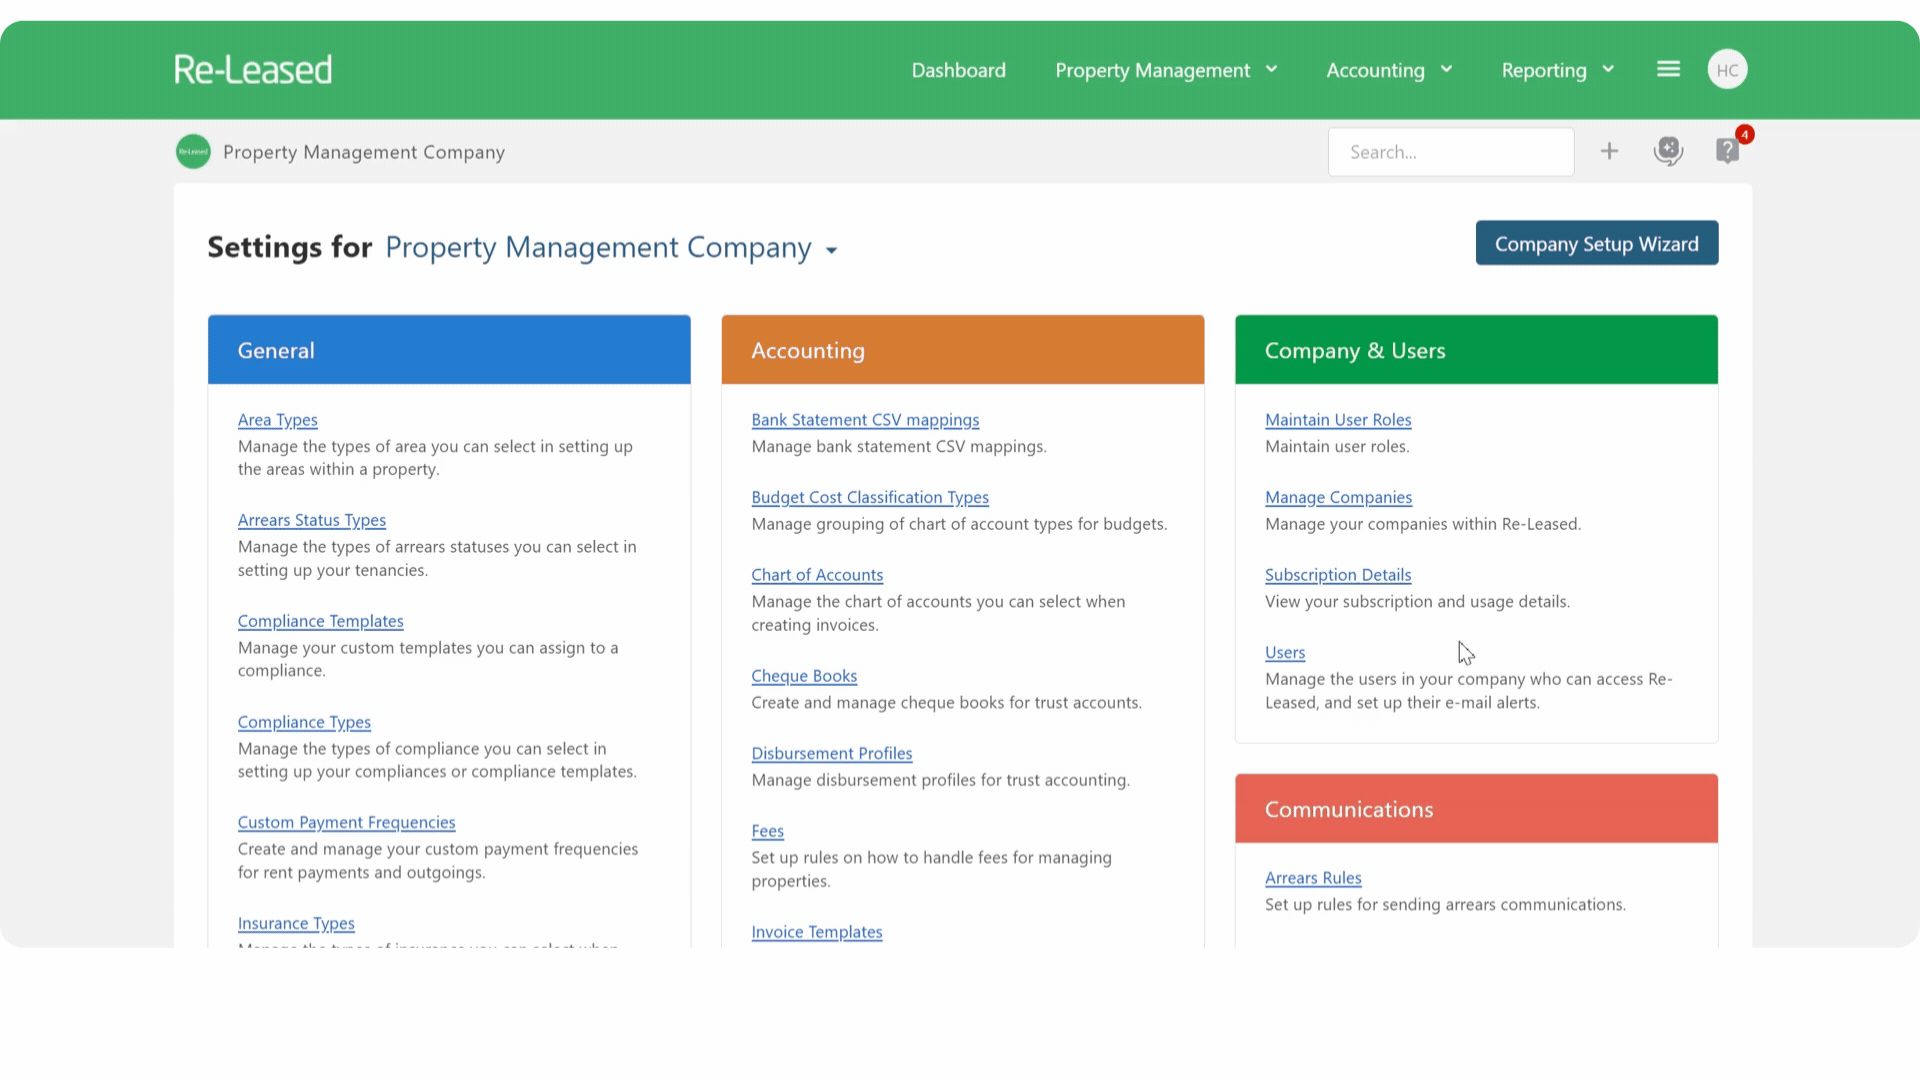1920x1080 pixels.
Task: Go to the Dashboard
Action: [958, 70]
